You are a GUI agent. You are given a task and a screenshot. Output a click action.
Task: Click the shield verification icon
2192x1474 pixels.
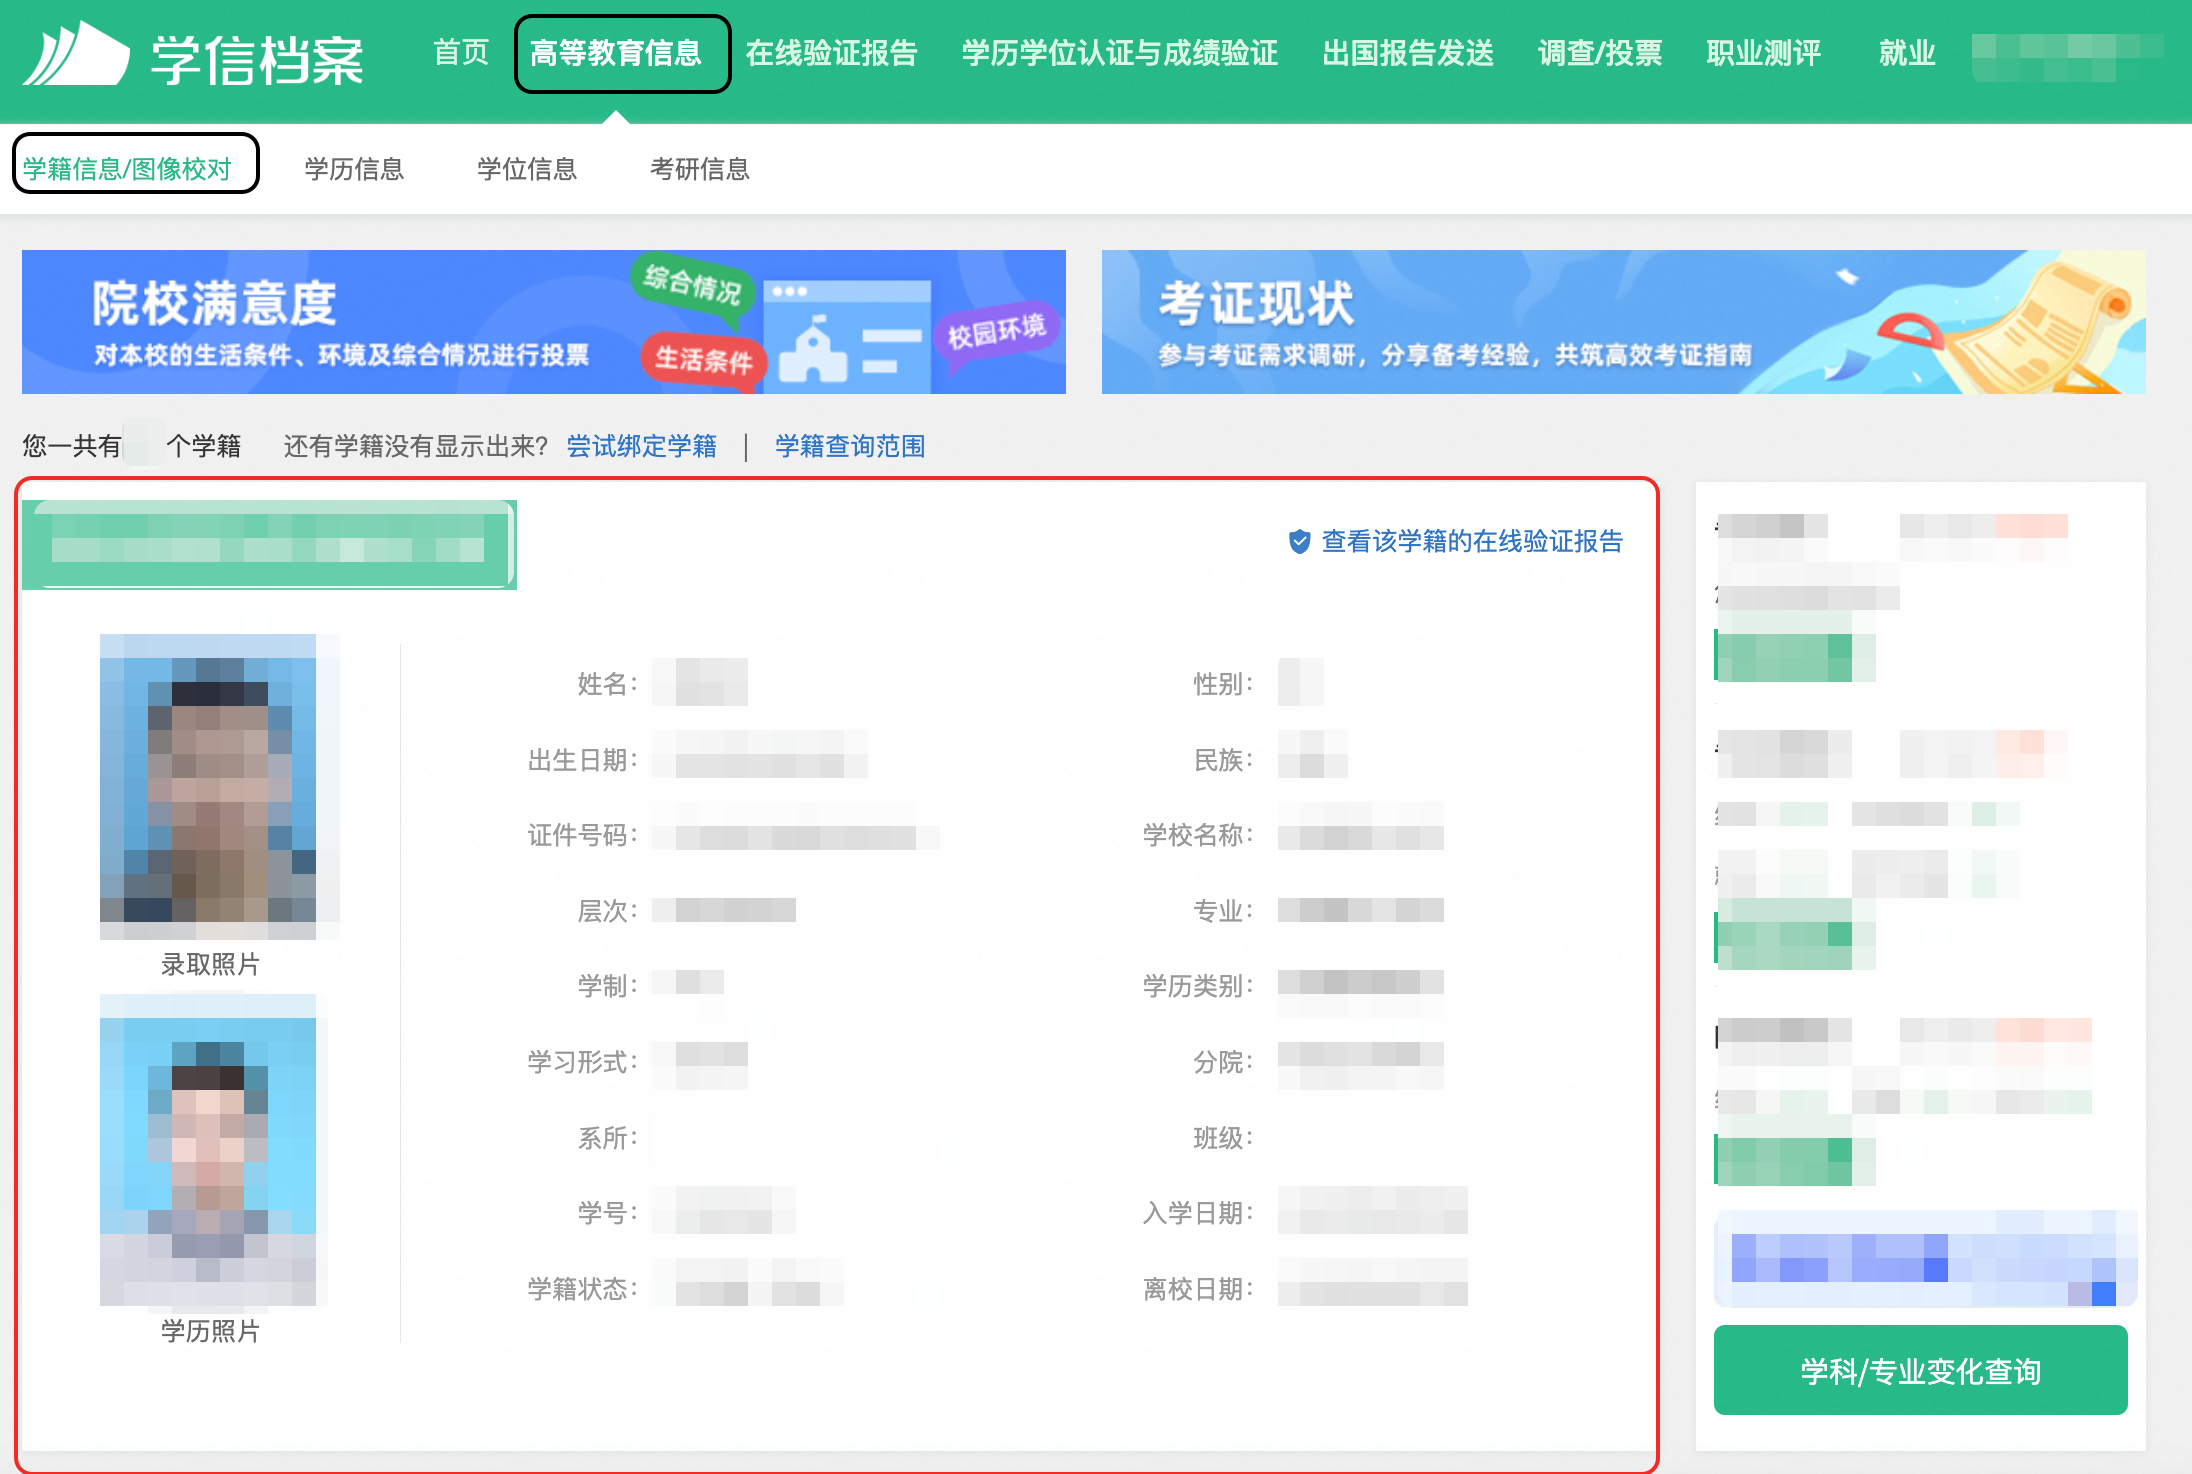pos(1299,542)
